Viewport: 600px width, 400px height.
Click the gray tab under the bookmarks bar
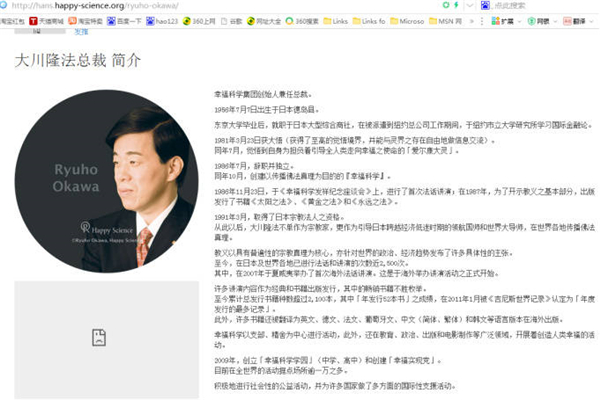pyautogui.click(x=40, y=31)
